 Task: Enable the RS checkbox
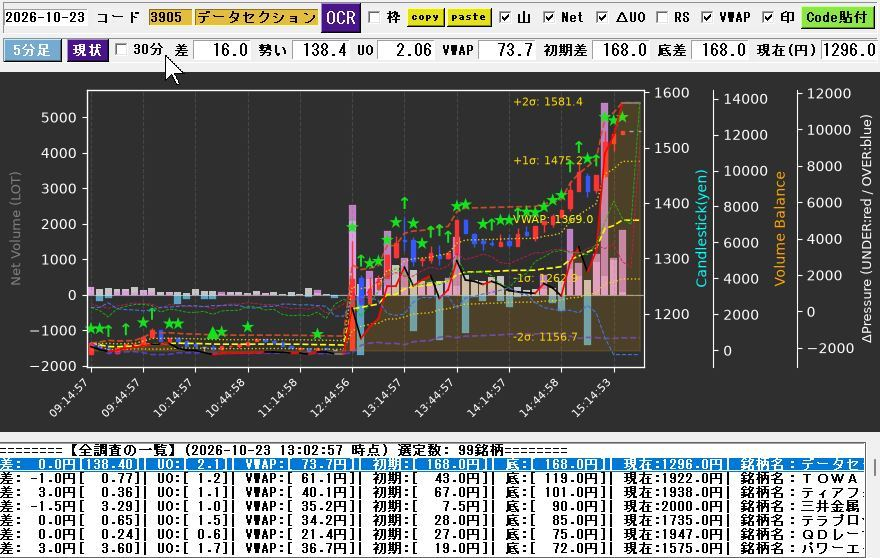point(662,17)
